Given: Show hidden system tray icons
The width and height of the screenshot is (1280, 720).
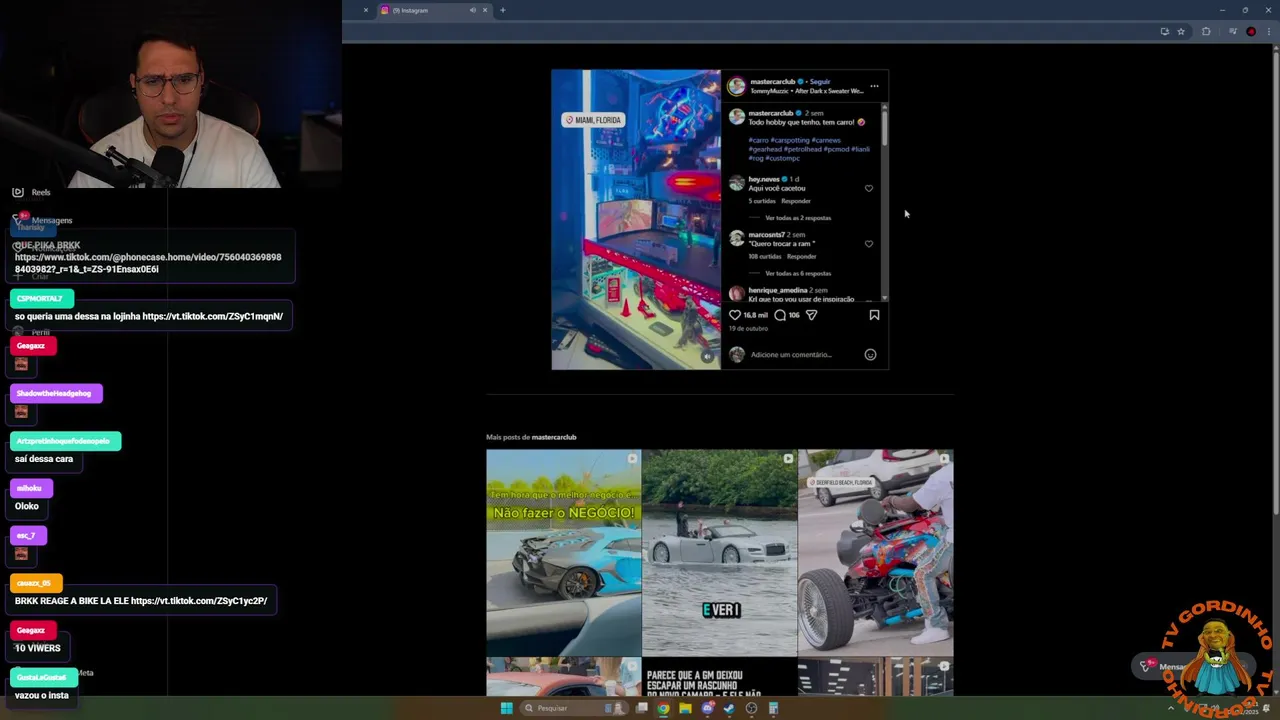Looking at the screenshot, I should coord(1171,708).
